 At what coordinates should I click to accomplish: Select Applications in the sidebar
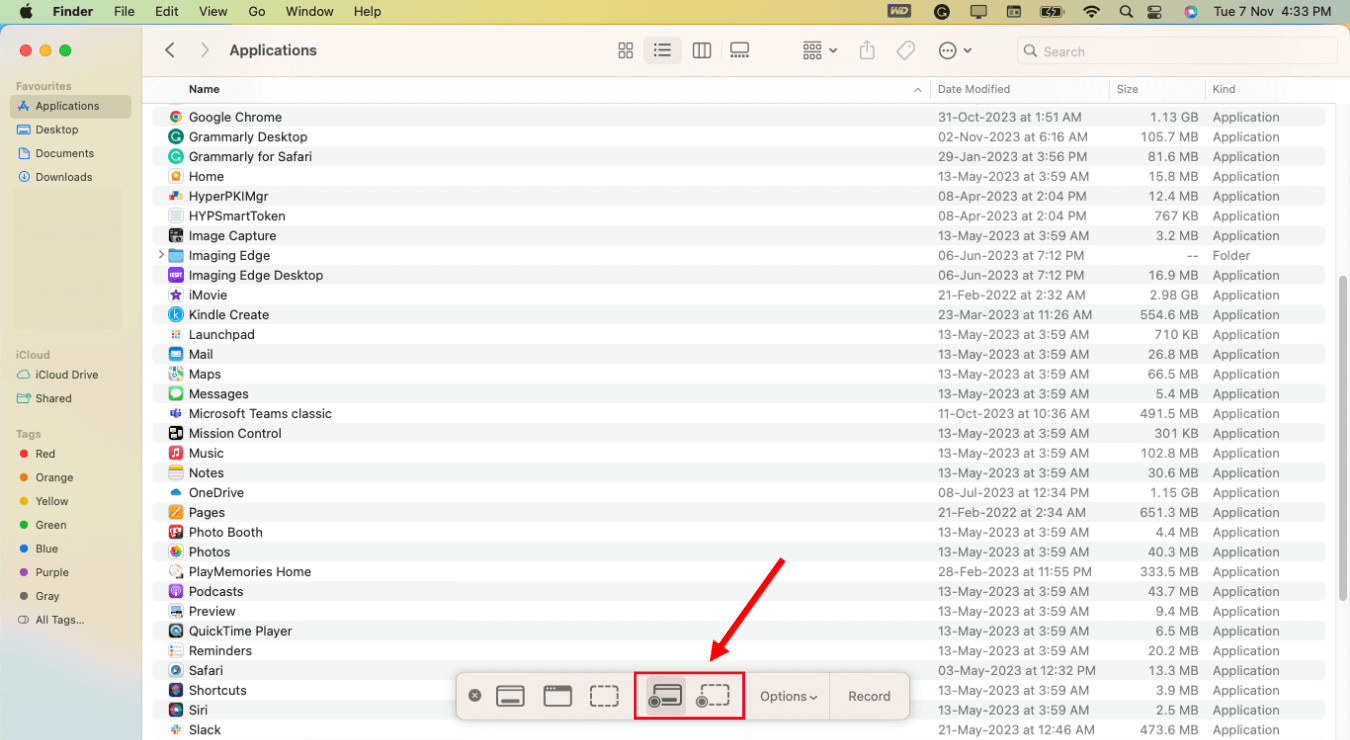(x=71, y=106)
